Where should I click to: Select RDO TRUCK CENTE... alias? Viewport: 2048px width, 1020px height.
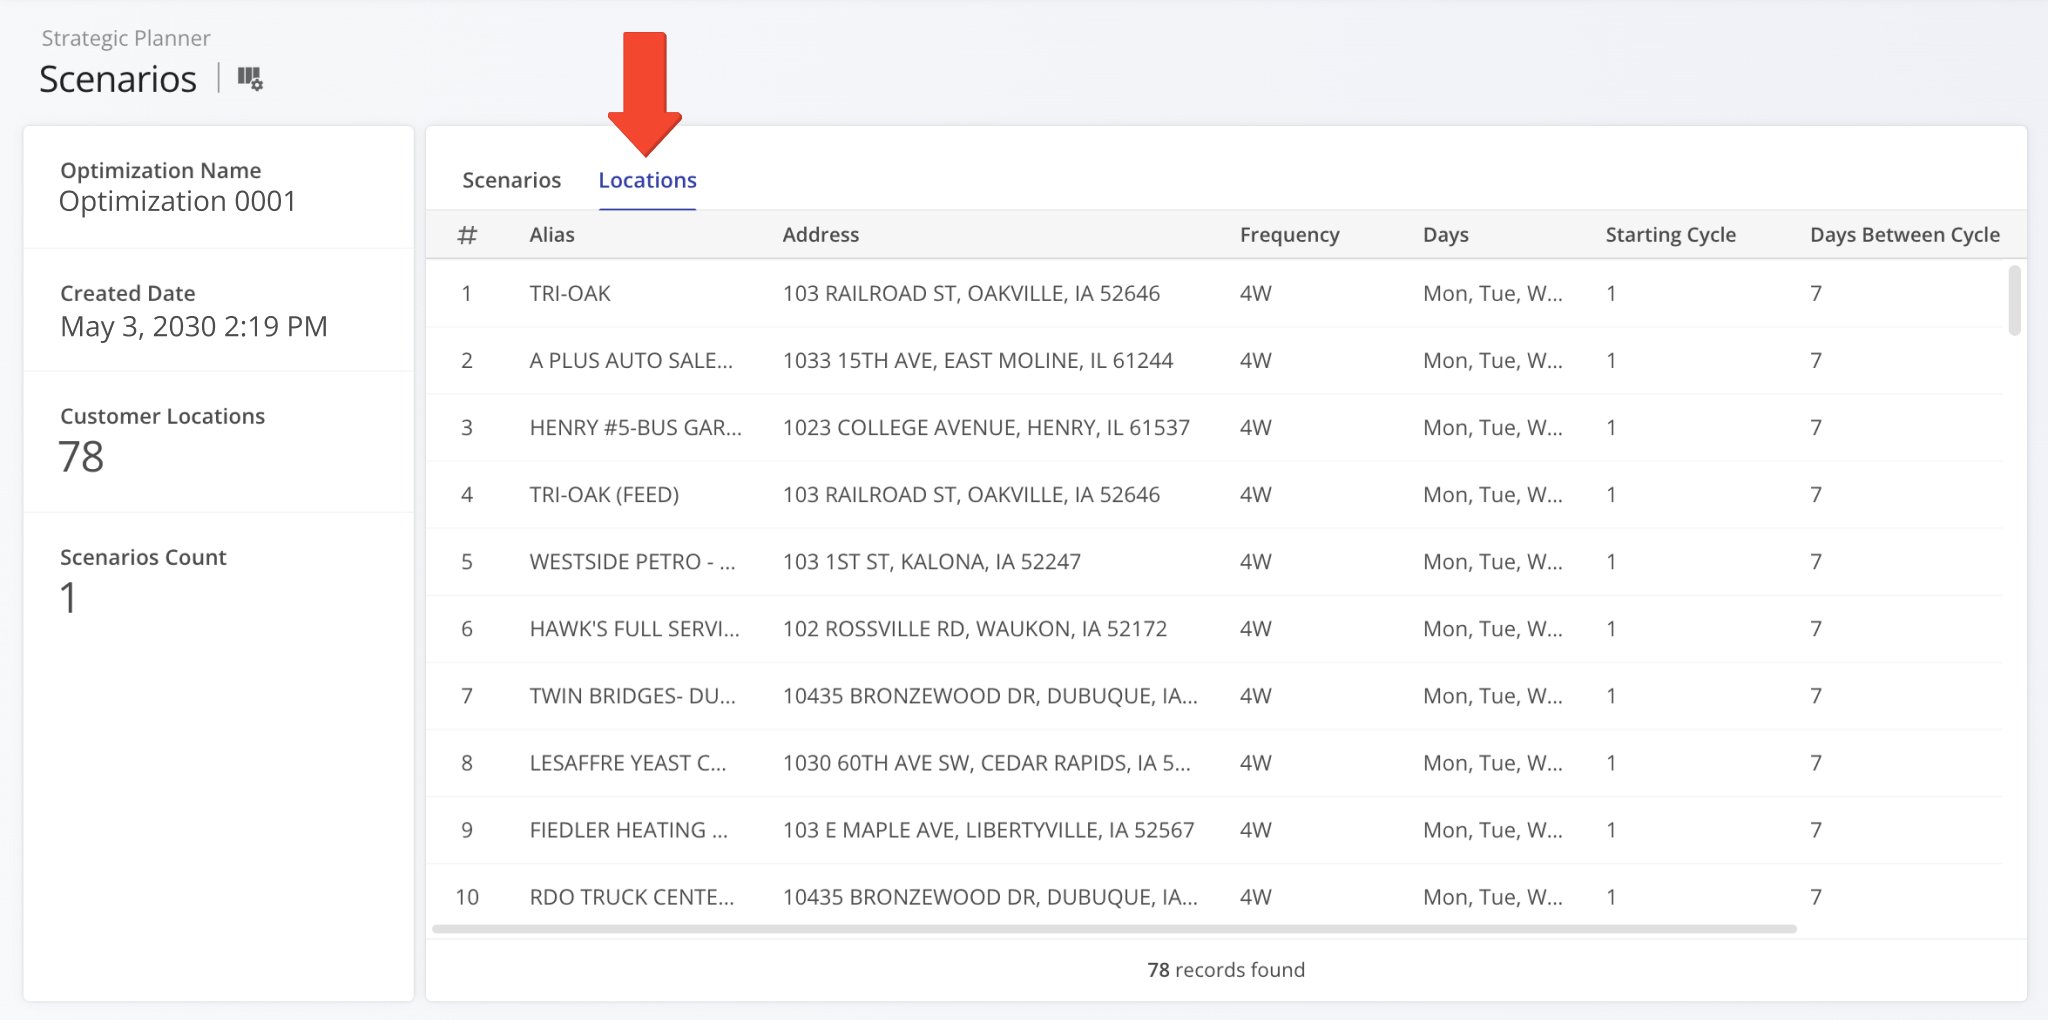(x=631, y=896)
